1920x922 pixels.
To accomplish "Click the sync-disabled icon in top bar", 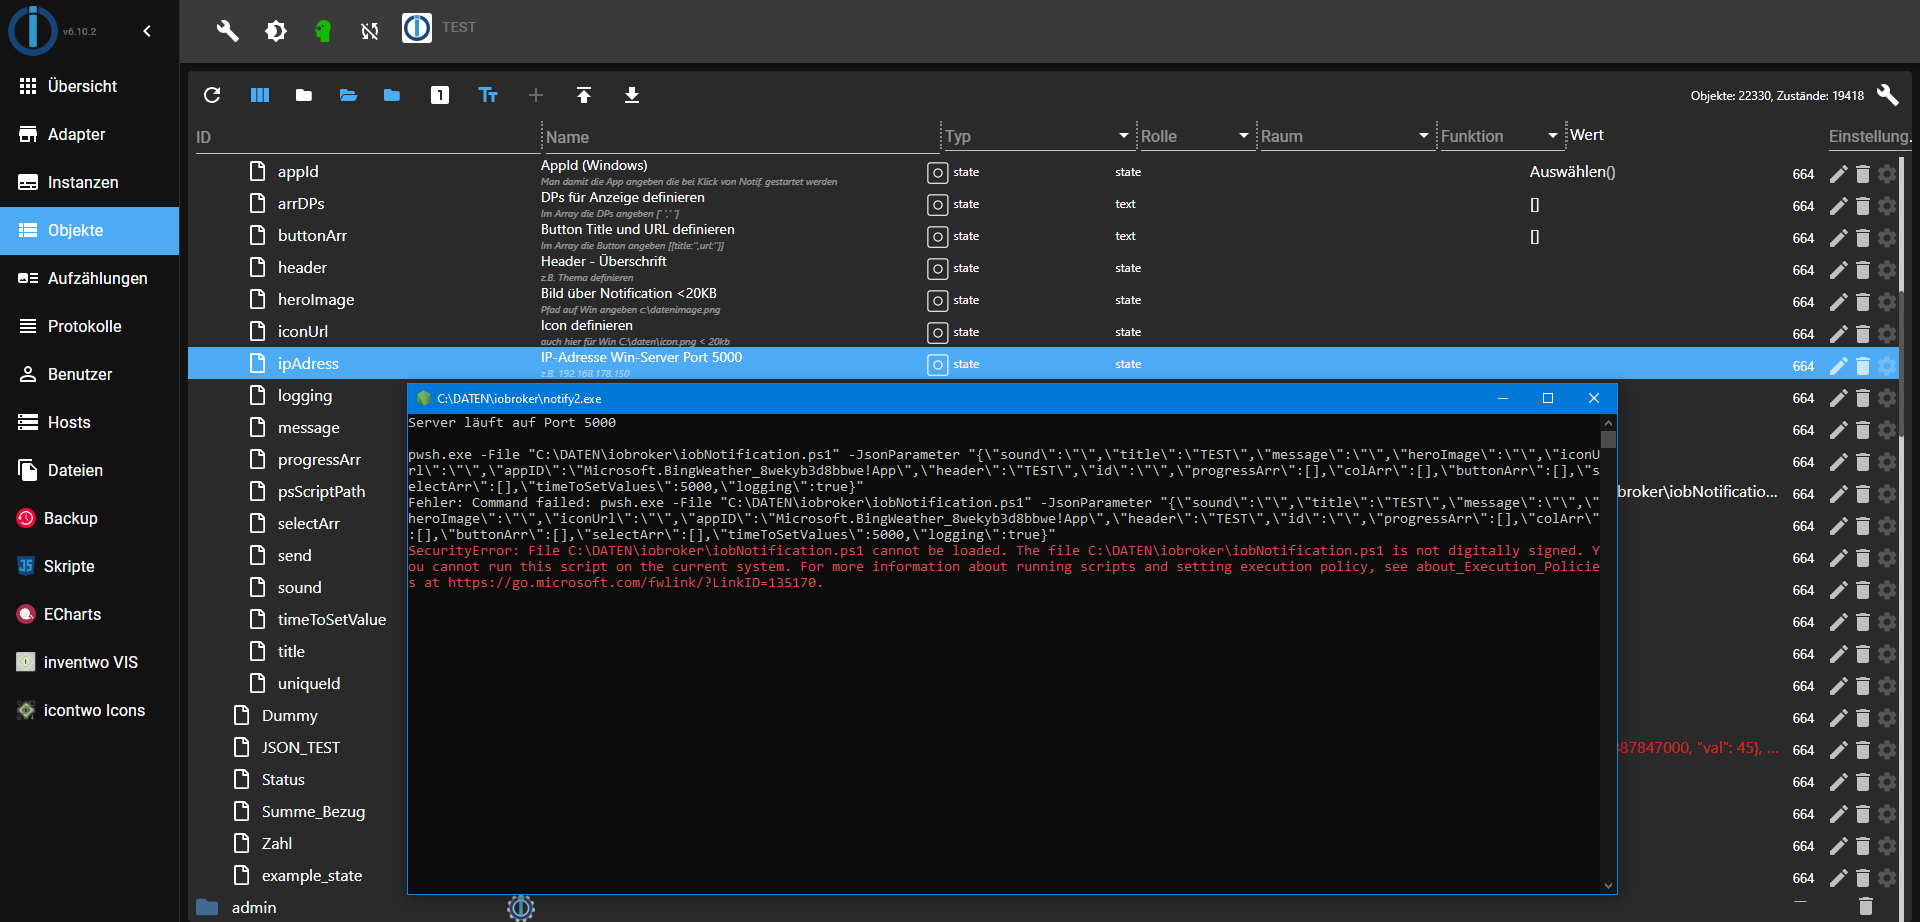I will (x=370, y=31).
